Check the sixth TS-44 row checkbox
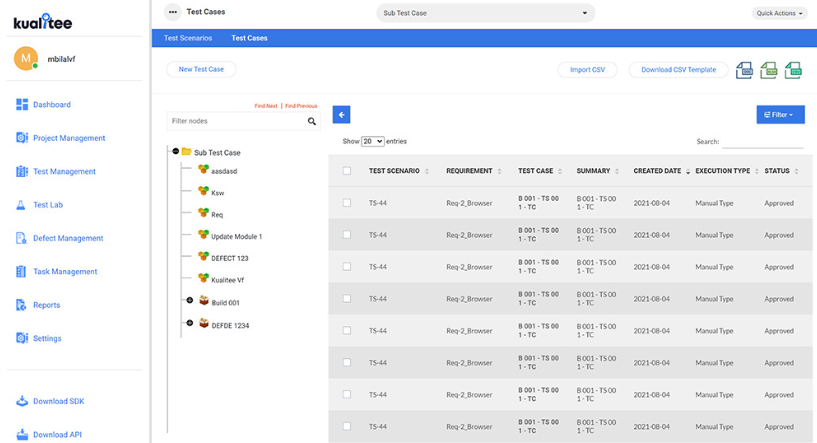 coord(346,362)
